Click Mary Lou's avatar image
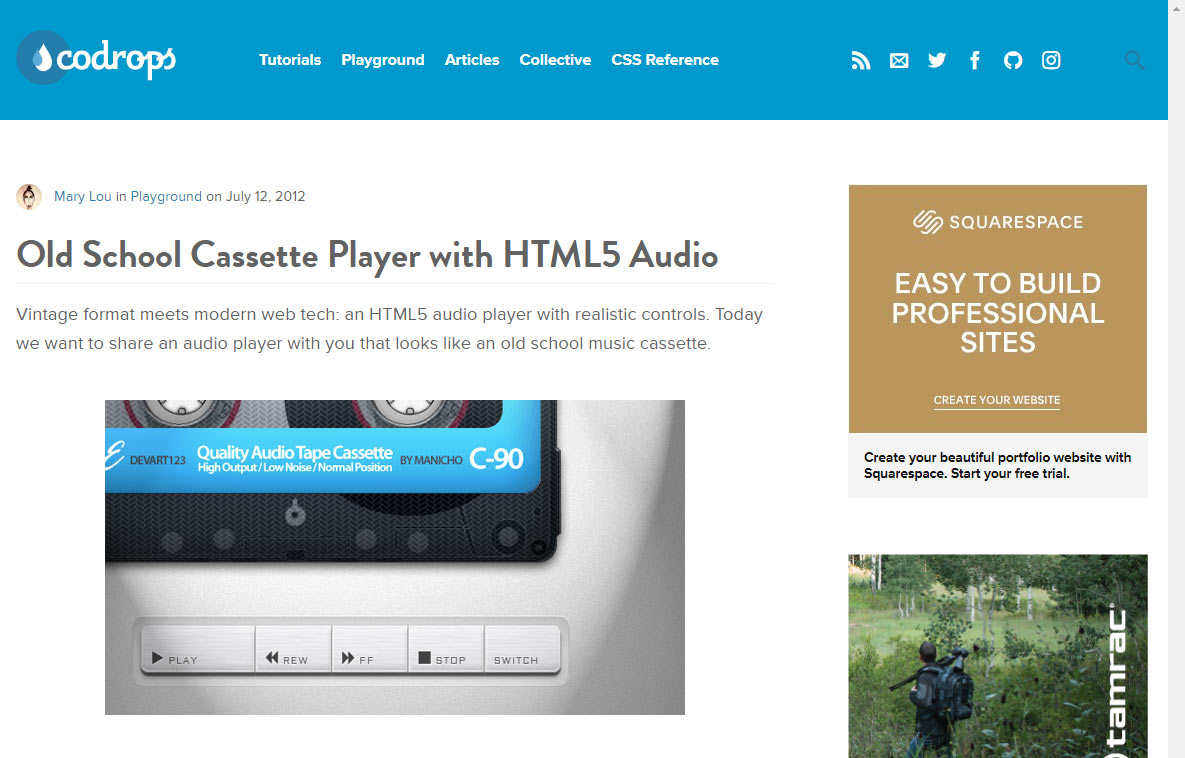 point(29,196)
